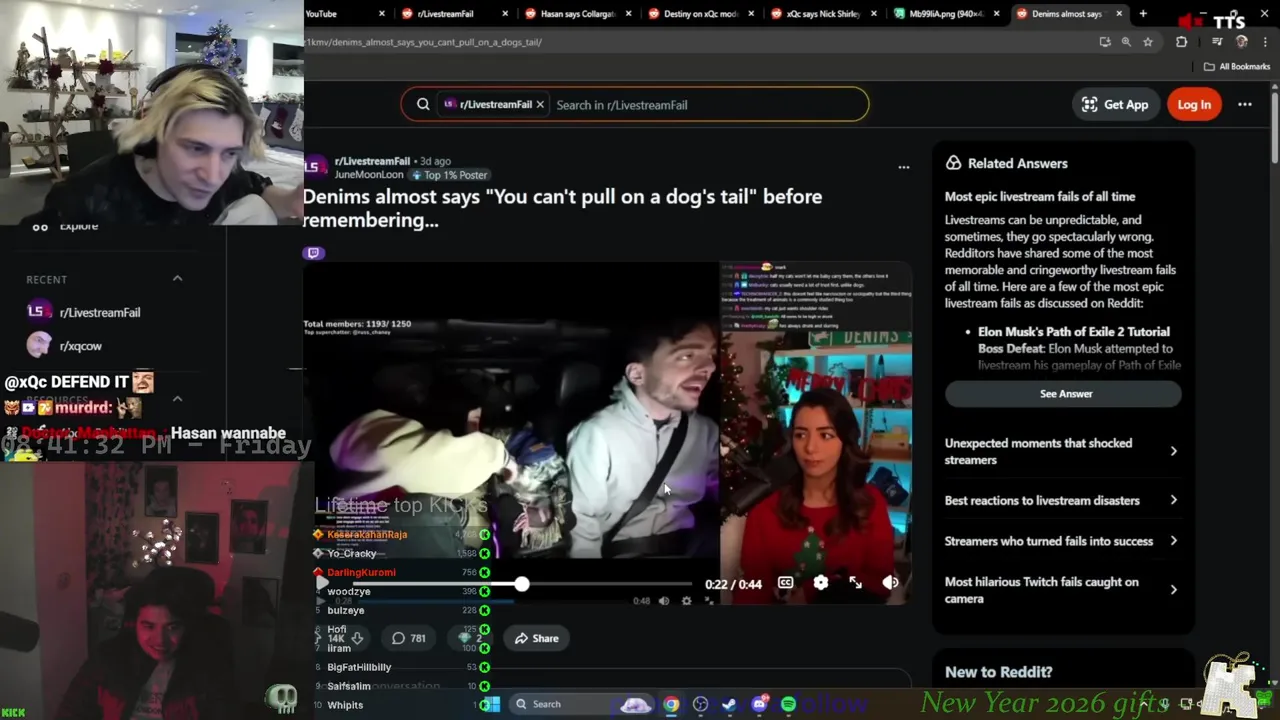Screen dimensions: 1280x720
Task: Expand Best reactions to livestream disasters
Action: coord(1062,500)
